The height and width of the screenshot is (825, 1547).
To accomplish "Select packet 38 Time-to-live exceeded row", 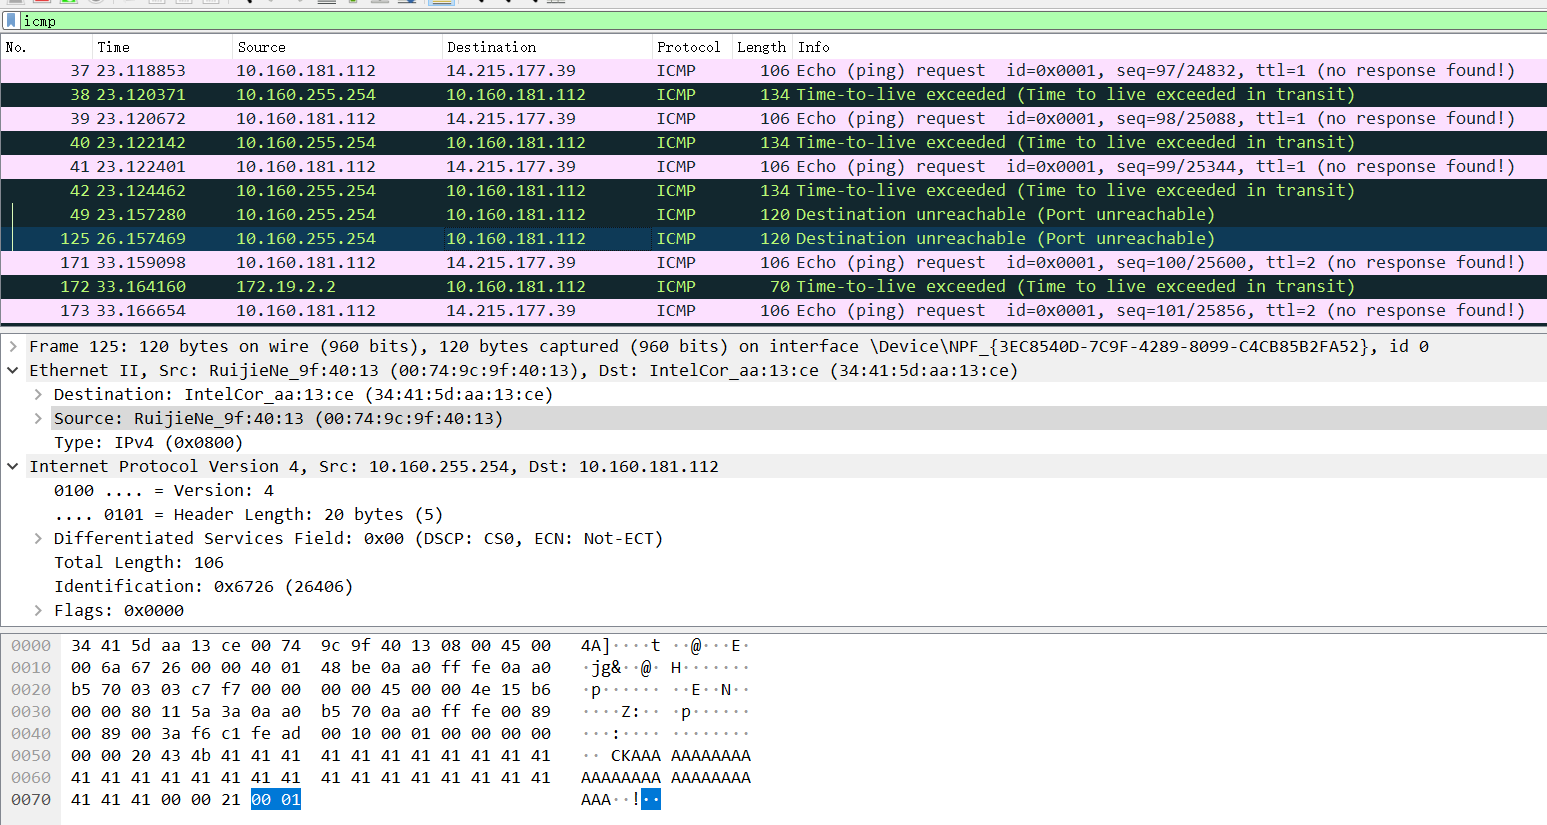I will [773, 95].
